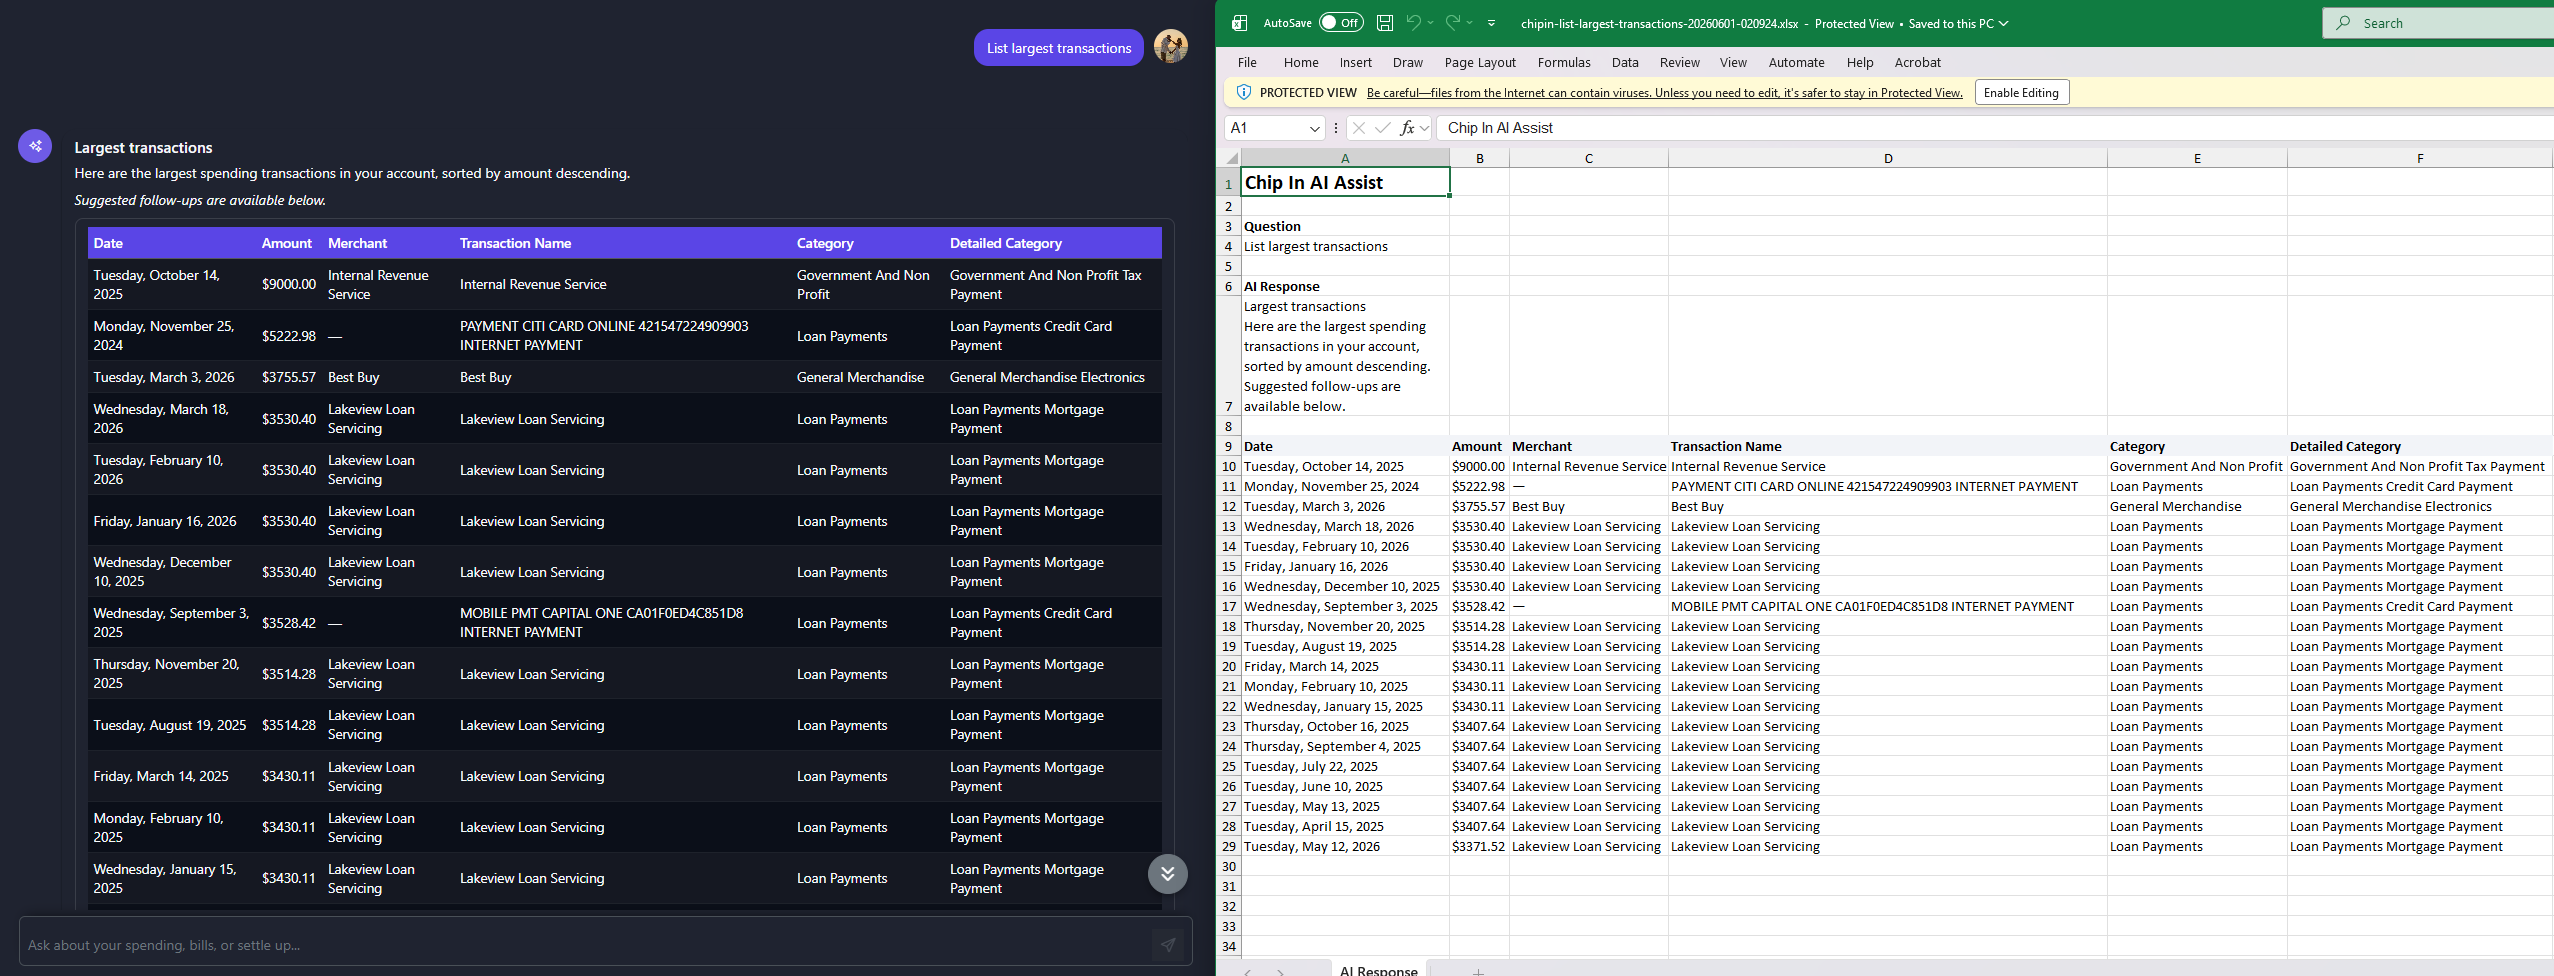Open the Help ribbon tab
Screen dimensions: 2554x976
click(x=1860, y=62)
